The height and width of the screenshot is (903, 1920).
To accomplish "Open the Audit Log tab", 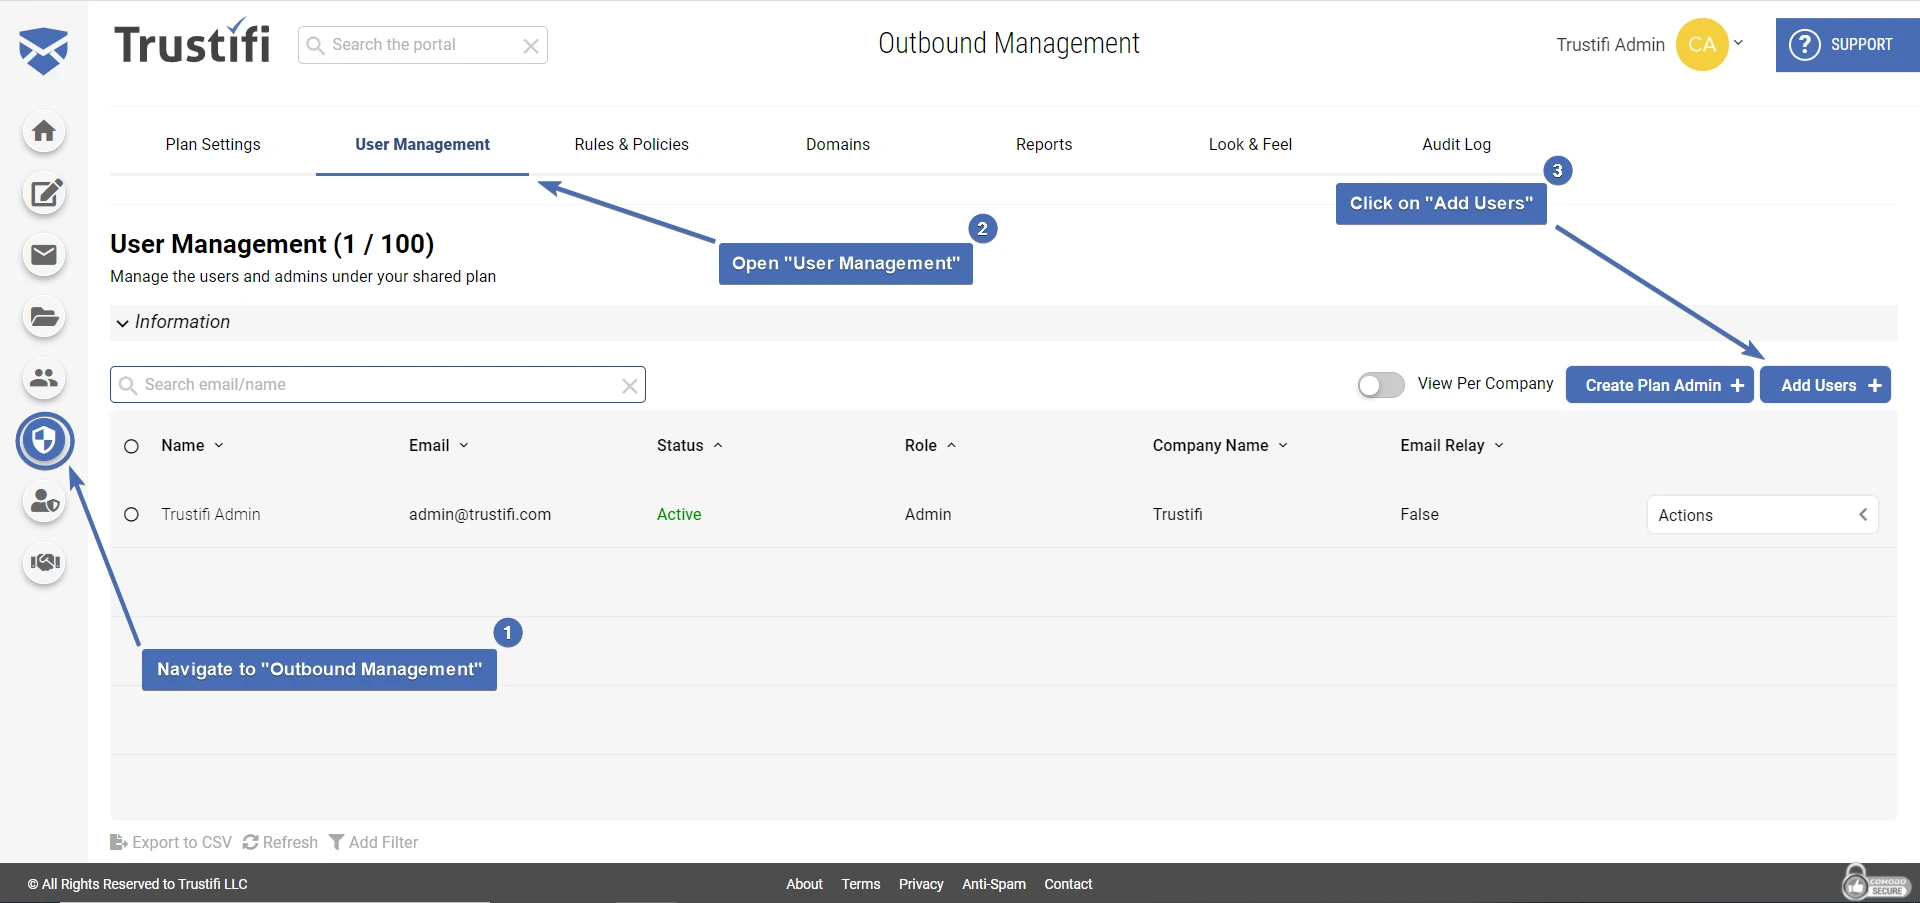I will pyautogui.click(x=1456, y=145).
